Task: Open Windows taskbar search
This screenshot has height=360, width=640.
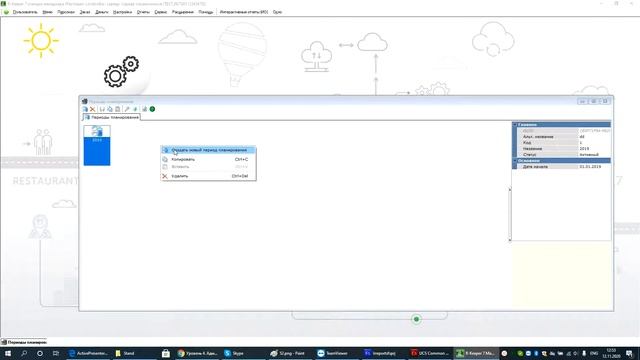Action: click(x=24, y=353)
